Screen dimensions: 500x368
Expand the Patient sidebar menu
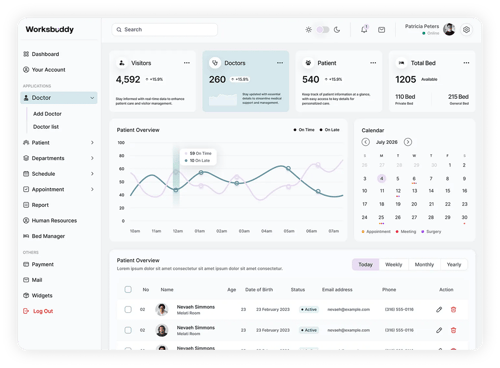coord(92,142)
